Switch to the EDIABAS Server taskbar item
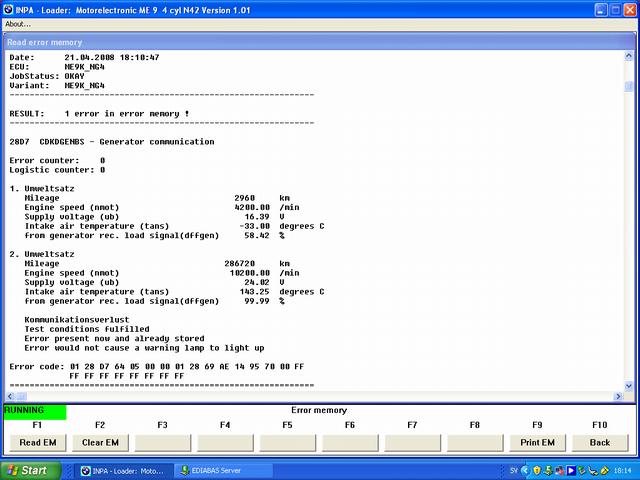The image size is (640, 480). (217, 470)
